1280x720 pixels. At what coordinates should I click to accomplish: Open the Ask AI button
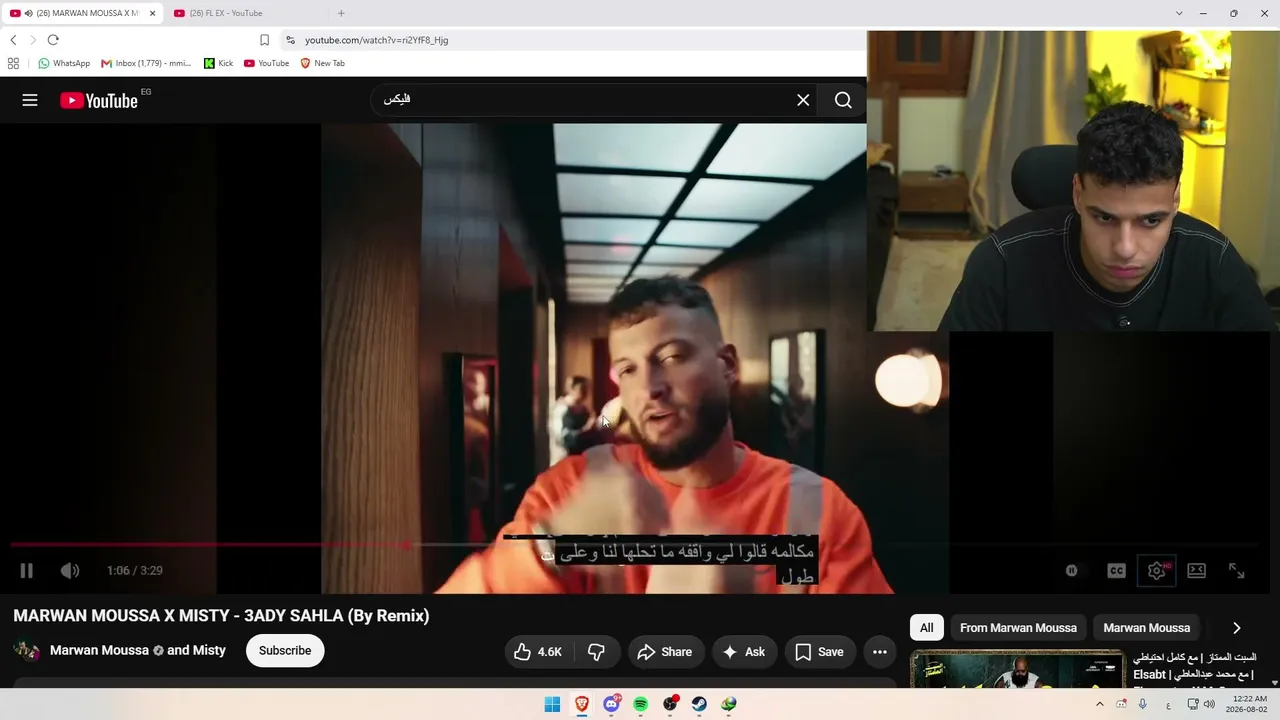[x=744, y=652]
